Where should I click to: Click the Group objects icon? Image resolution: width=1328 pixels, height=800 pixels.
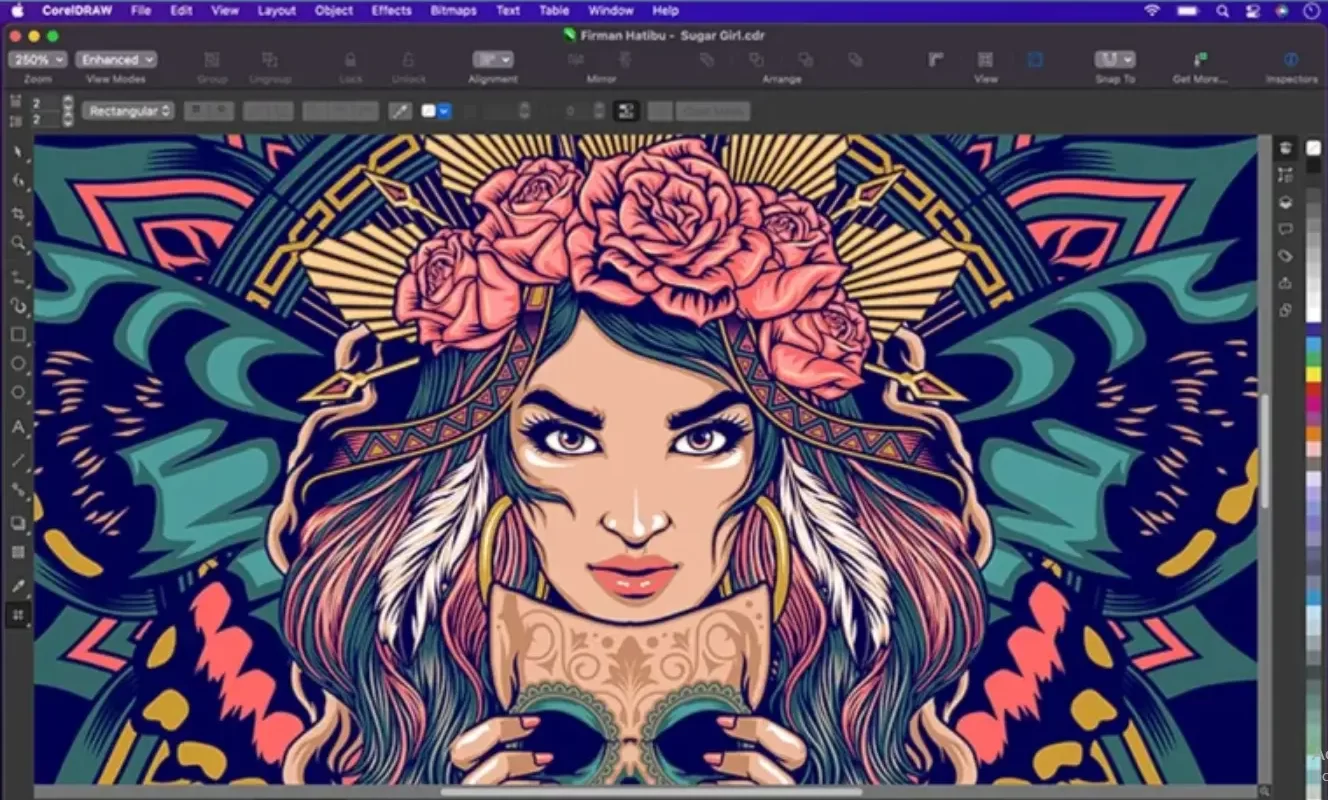coord(212,60)
